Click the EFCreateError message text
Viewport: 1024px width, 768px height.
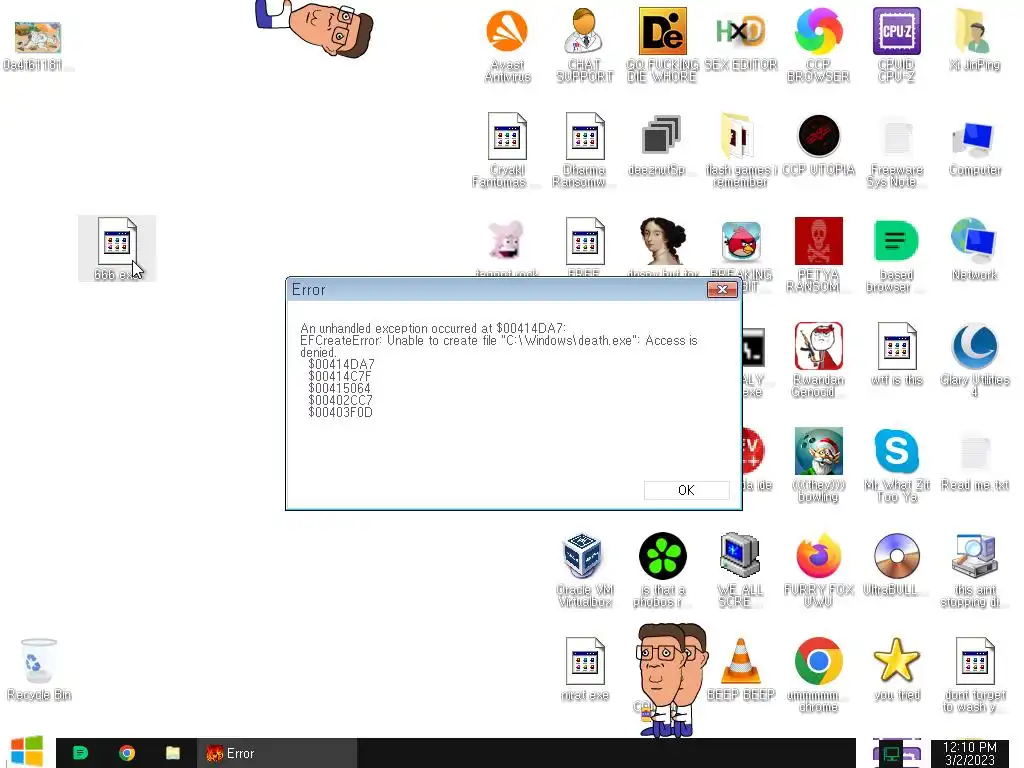498,346
